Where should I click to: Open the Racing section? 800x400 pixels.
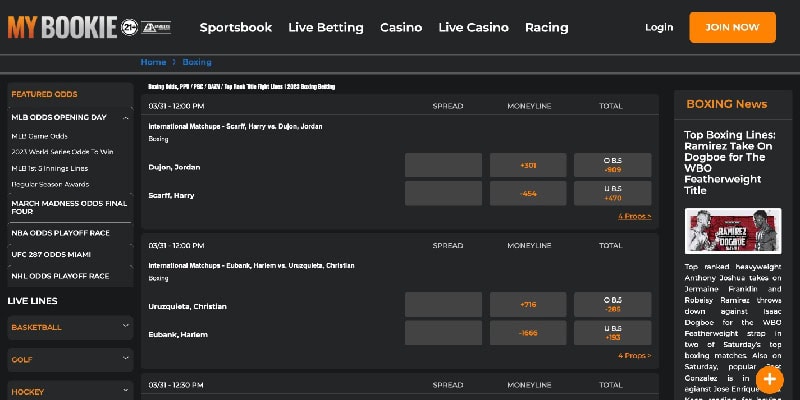546,28
